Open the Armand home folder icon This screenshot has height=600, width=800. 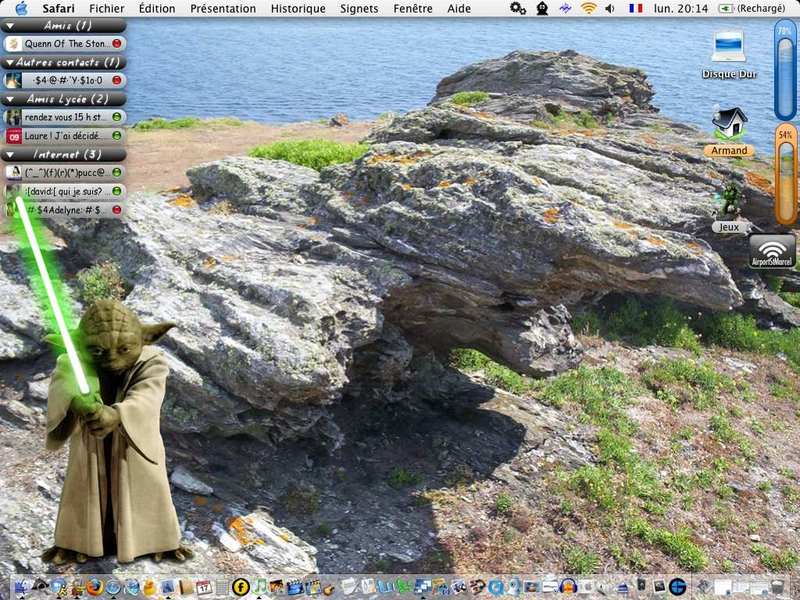tap(729, 124)
